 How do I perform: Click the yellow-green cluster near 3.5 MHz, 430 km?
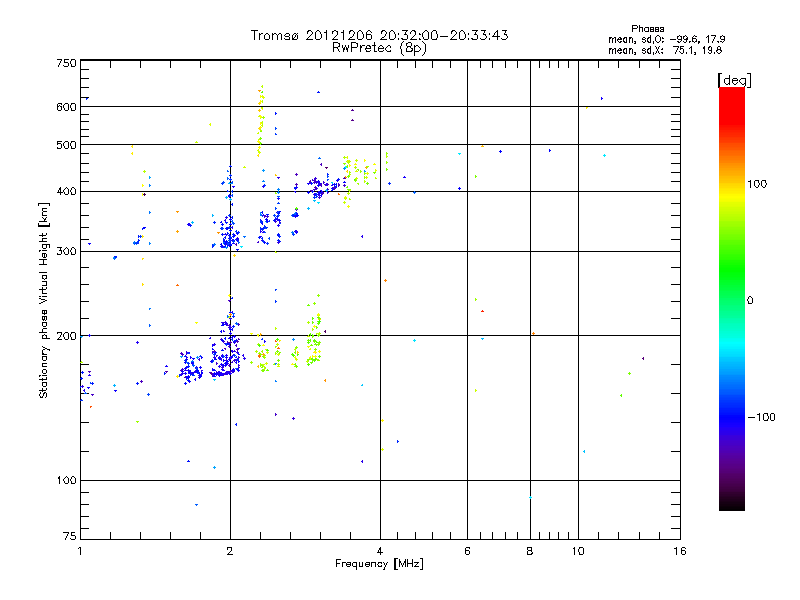[x=358, y=173]
